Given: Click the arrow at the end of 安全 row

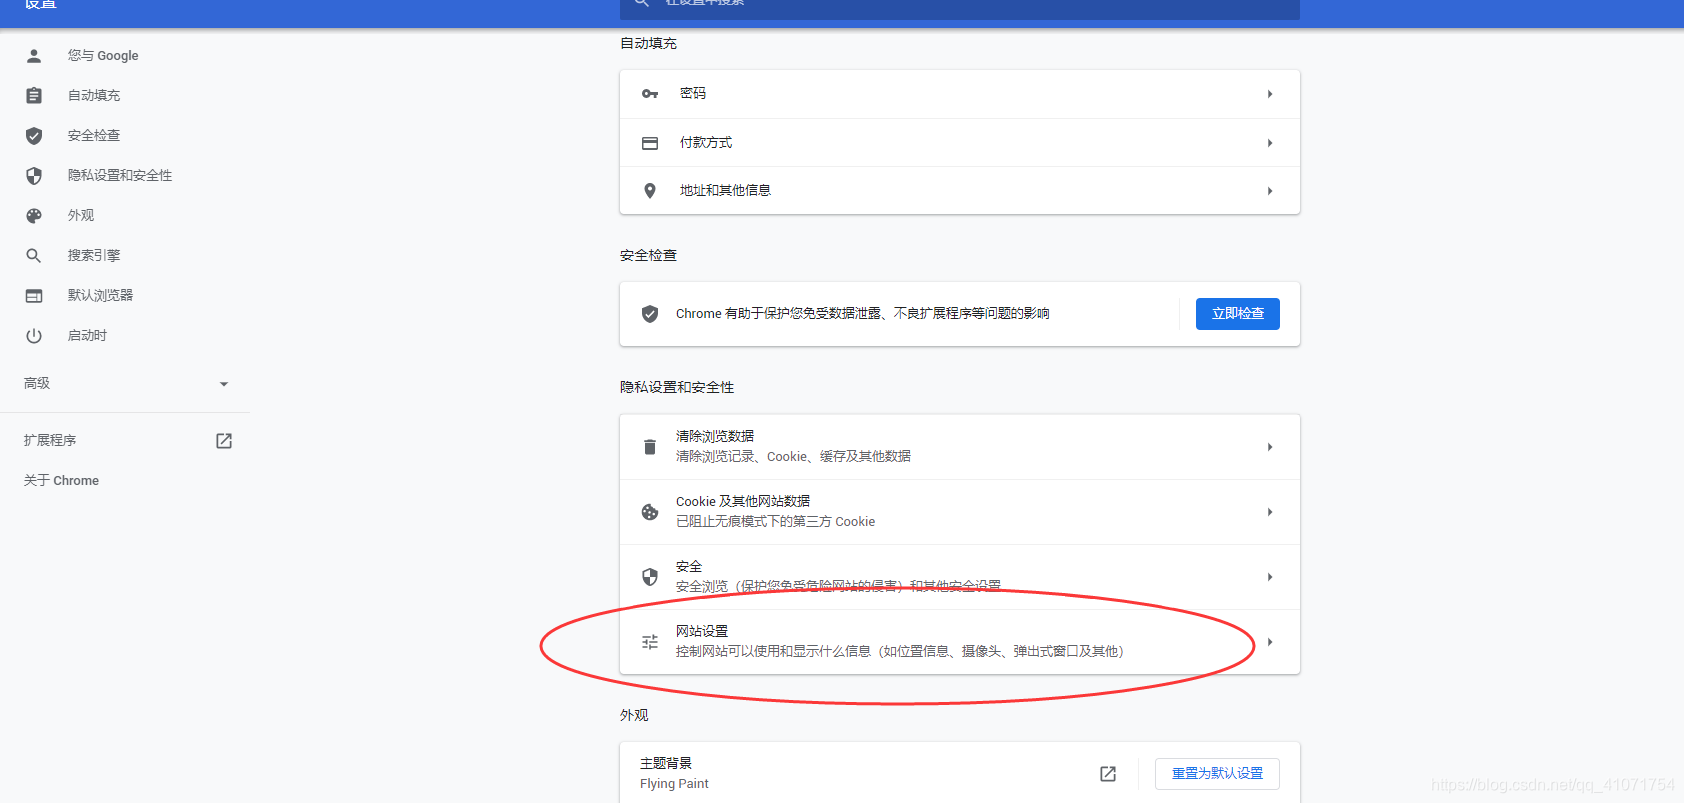Looking at the screenshot, I should pos(1270,577).
